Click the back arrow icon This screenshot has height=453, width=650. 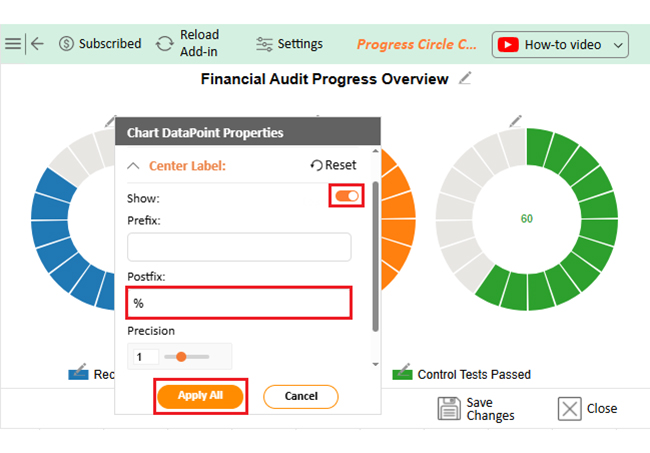coord(37,44)
